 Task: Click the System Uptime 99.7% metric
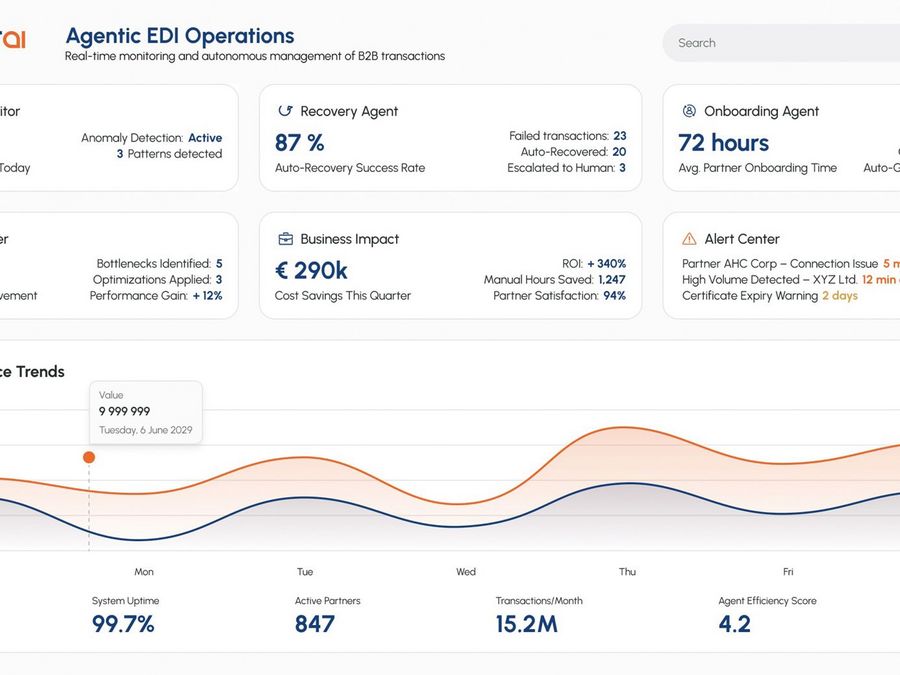[124, 624]
